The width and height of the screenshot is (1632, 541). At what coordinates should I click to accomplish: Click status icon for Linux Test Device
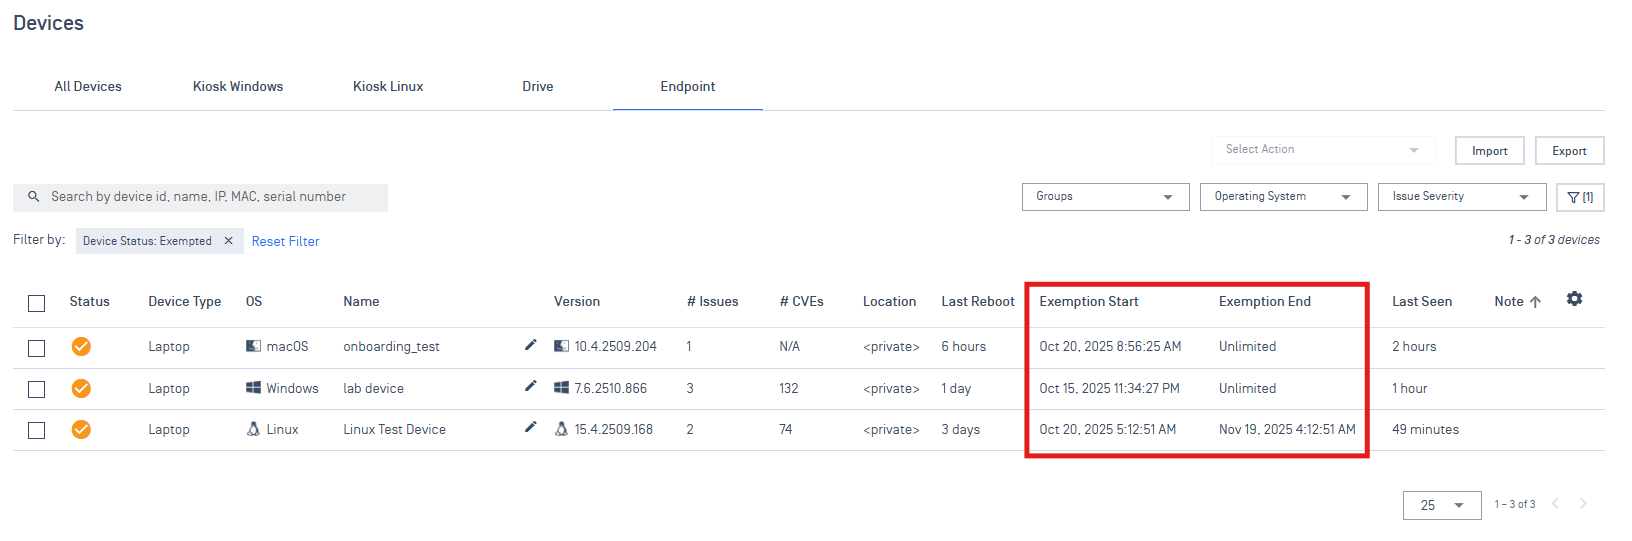pyautogui.click(x=81, y=429)
